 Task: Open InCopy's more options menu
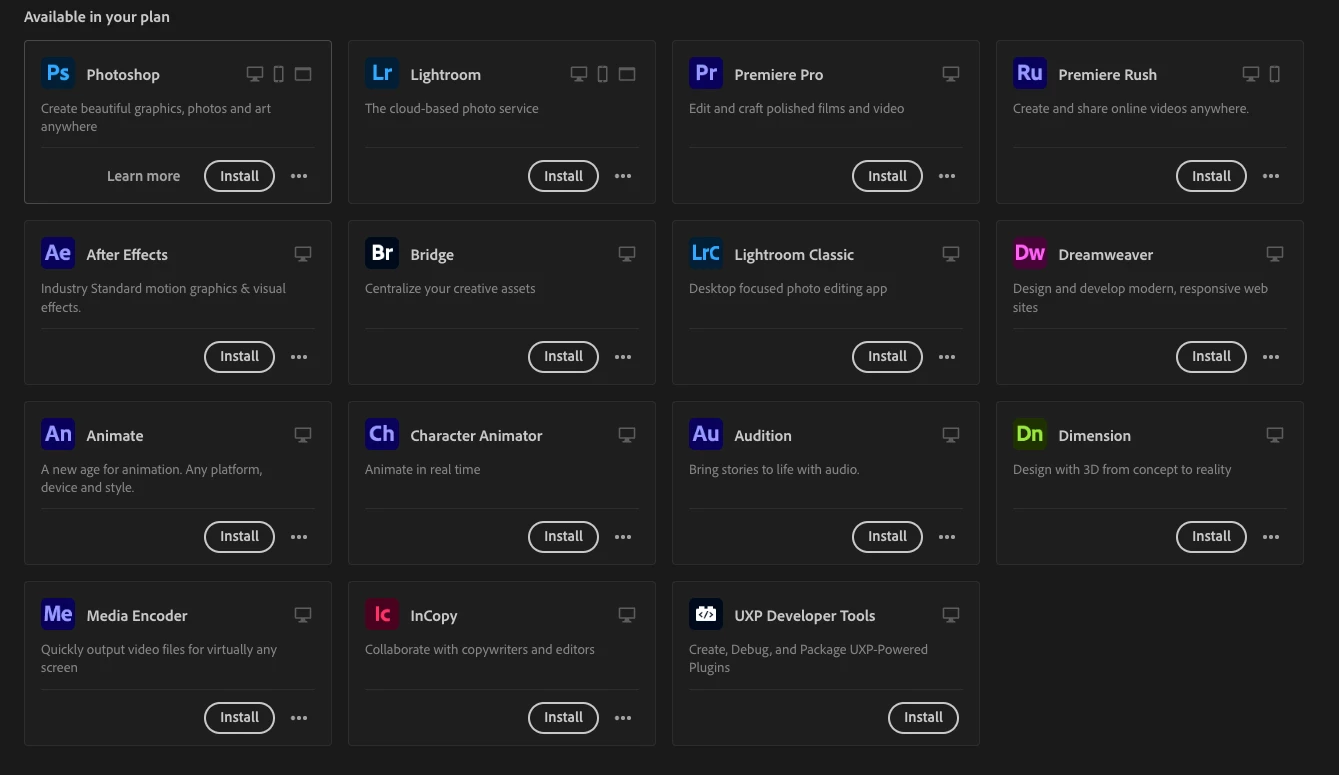coord(623,718)
